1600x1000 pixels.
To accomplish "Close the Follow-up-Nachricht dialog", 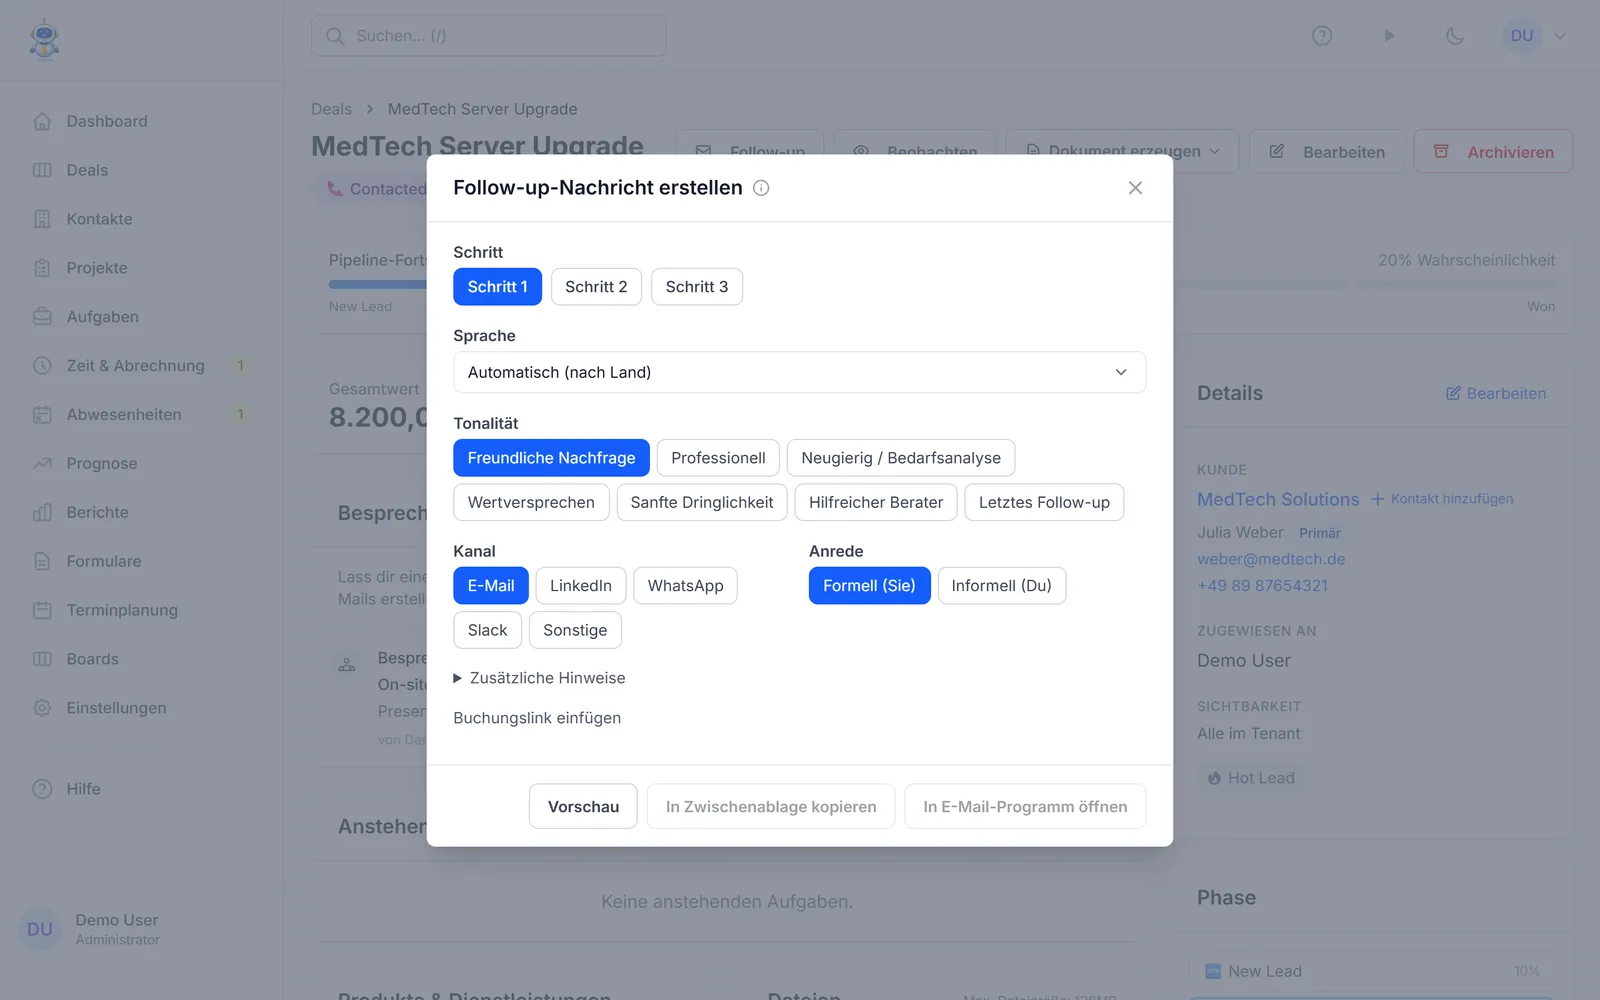I will pyautogui.click(x=1135, y=188).
